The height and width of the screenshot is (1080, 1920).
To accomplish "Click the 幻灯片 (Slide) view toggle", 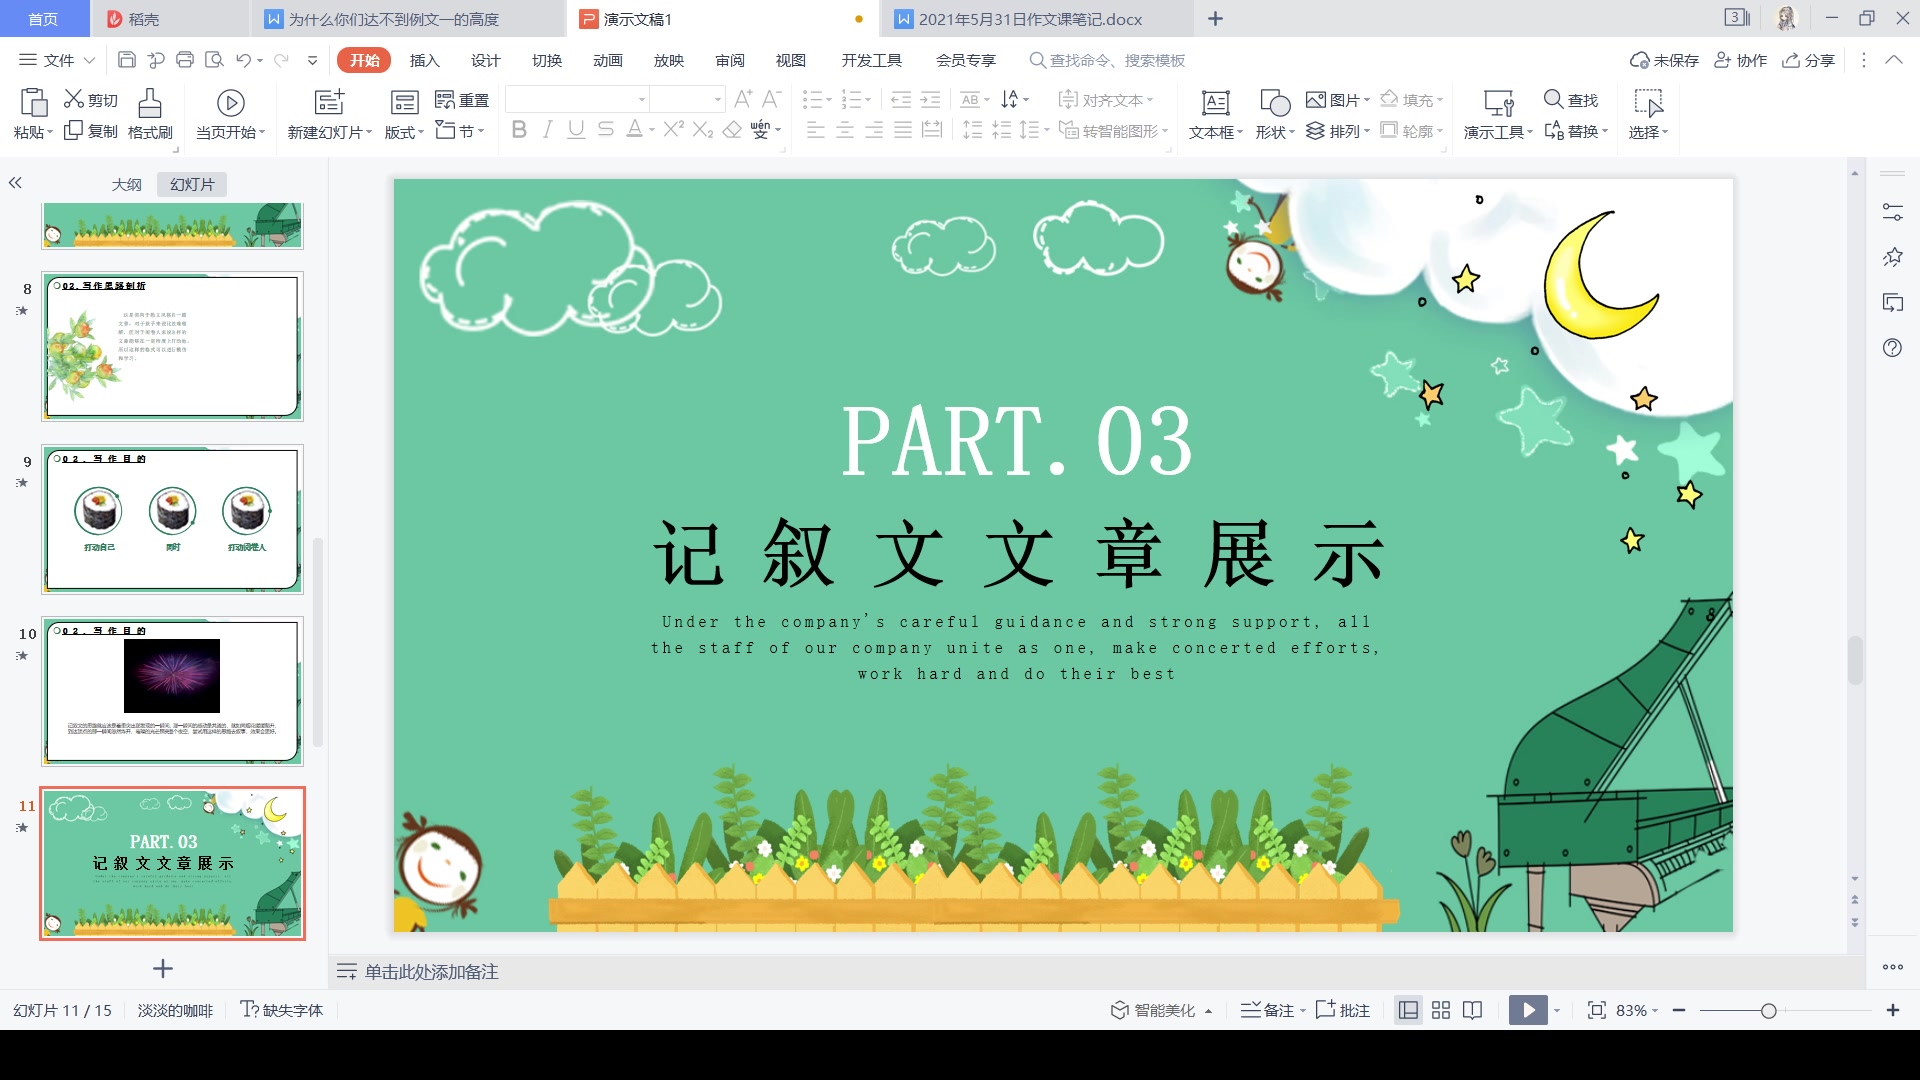I will pyautogui.click(x=189, y=183).
